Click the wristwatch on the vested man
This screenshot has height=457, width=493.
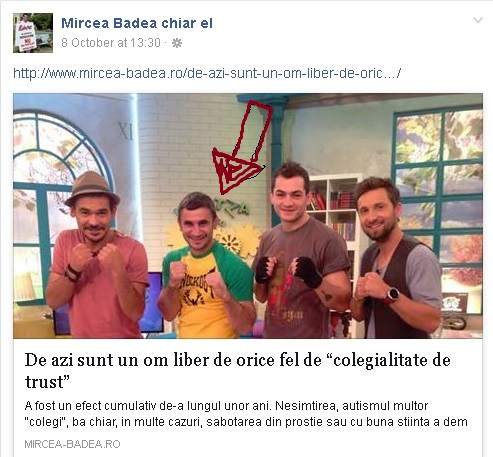coord(393,295)
